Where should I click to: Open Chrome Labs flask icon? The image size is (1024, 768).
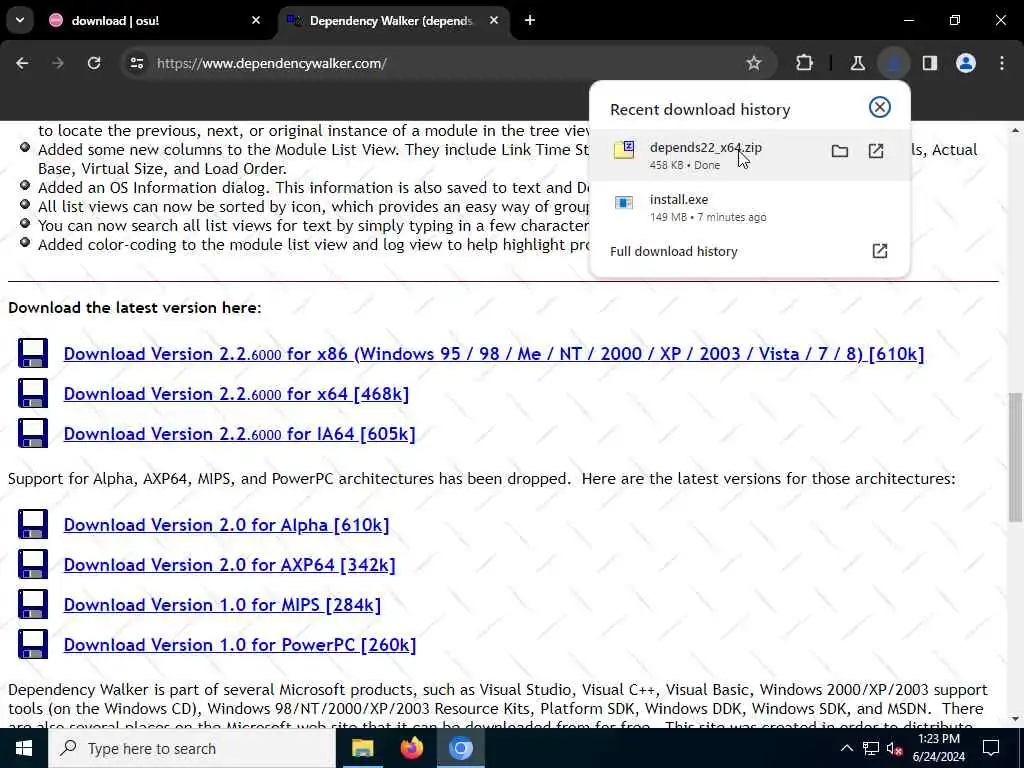pyautogui.click(x=857, y=63)
